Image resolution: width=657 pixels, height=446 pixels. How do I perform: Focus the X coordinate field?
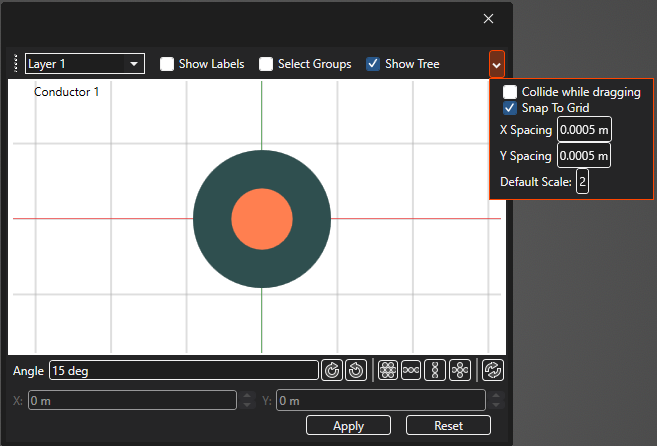pyautogui.click(x=132, y=400)
